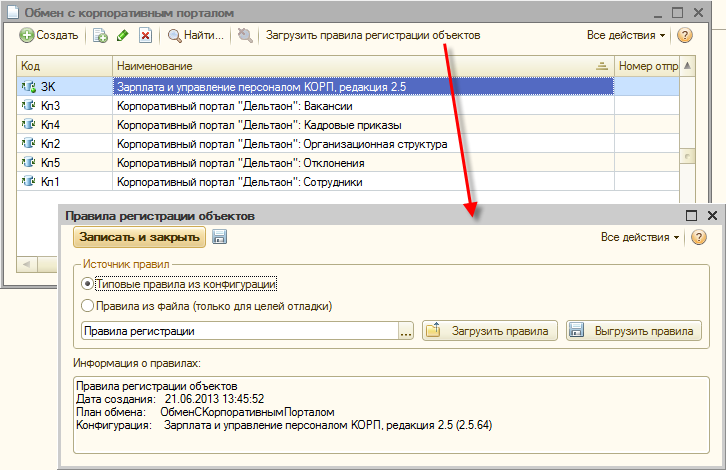Click the grayed search-cancel icon after Найти
This screenshot has height=470, width=726.
click(245, 35)
